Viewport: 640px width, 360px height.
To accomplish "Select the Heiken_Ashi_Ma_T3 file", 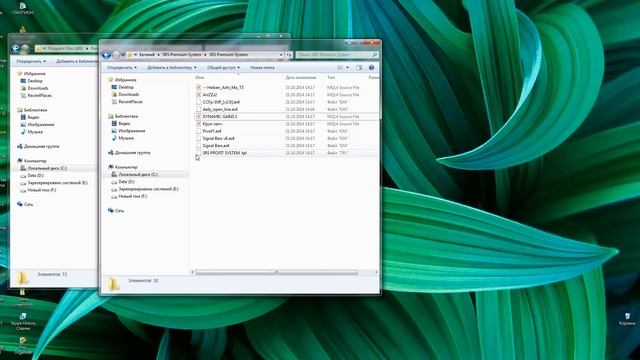I will (x=223, y=87).
